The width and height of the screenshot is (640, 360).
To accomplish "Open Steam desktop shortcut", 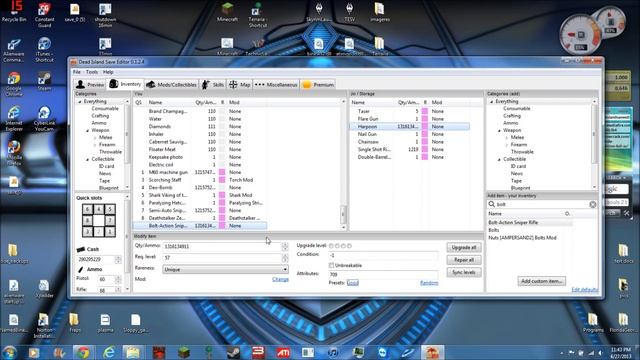I will [44, 82].
